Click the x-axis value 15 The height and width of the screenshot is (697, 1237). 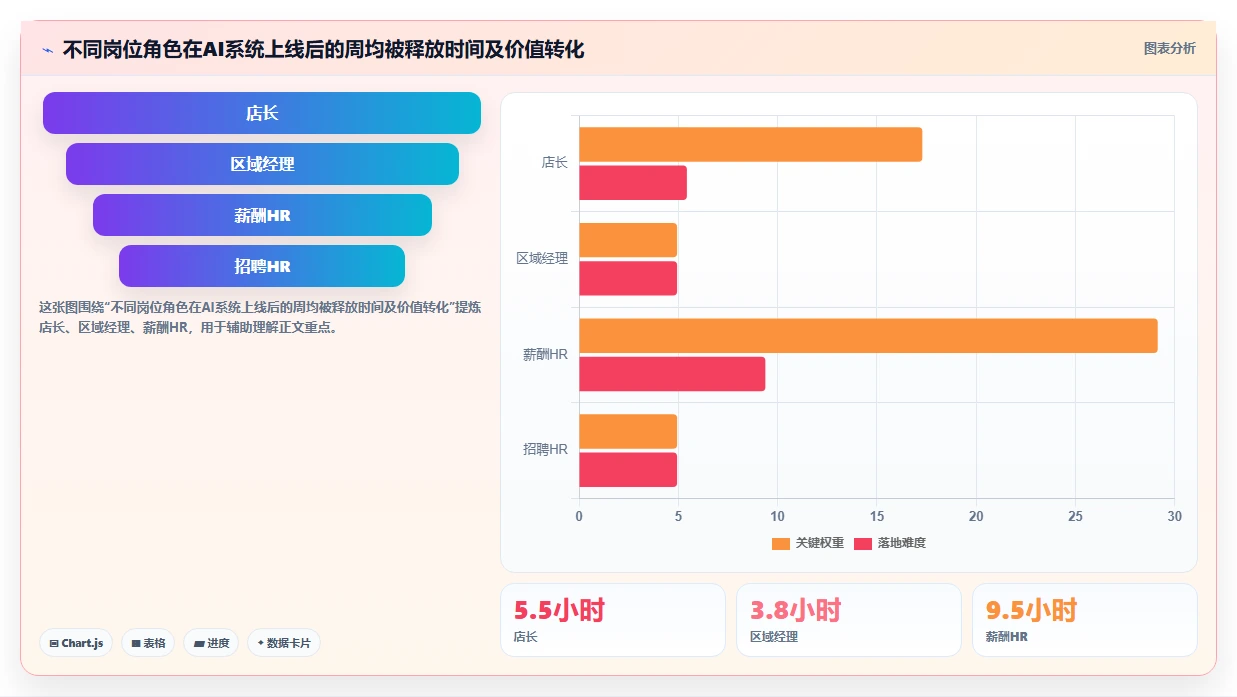[x=877, y=516]
